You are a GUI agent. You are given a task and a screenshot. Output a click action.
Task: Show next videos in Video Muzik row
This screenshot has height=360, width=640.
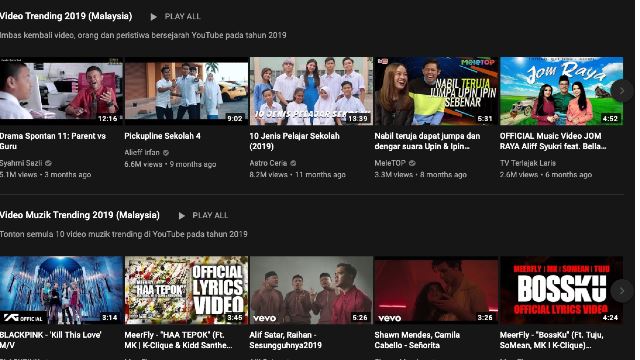pyautogui.click(x=622, y=291)
